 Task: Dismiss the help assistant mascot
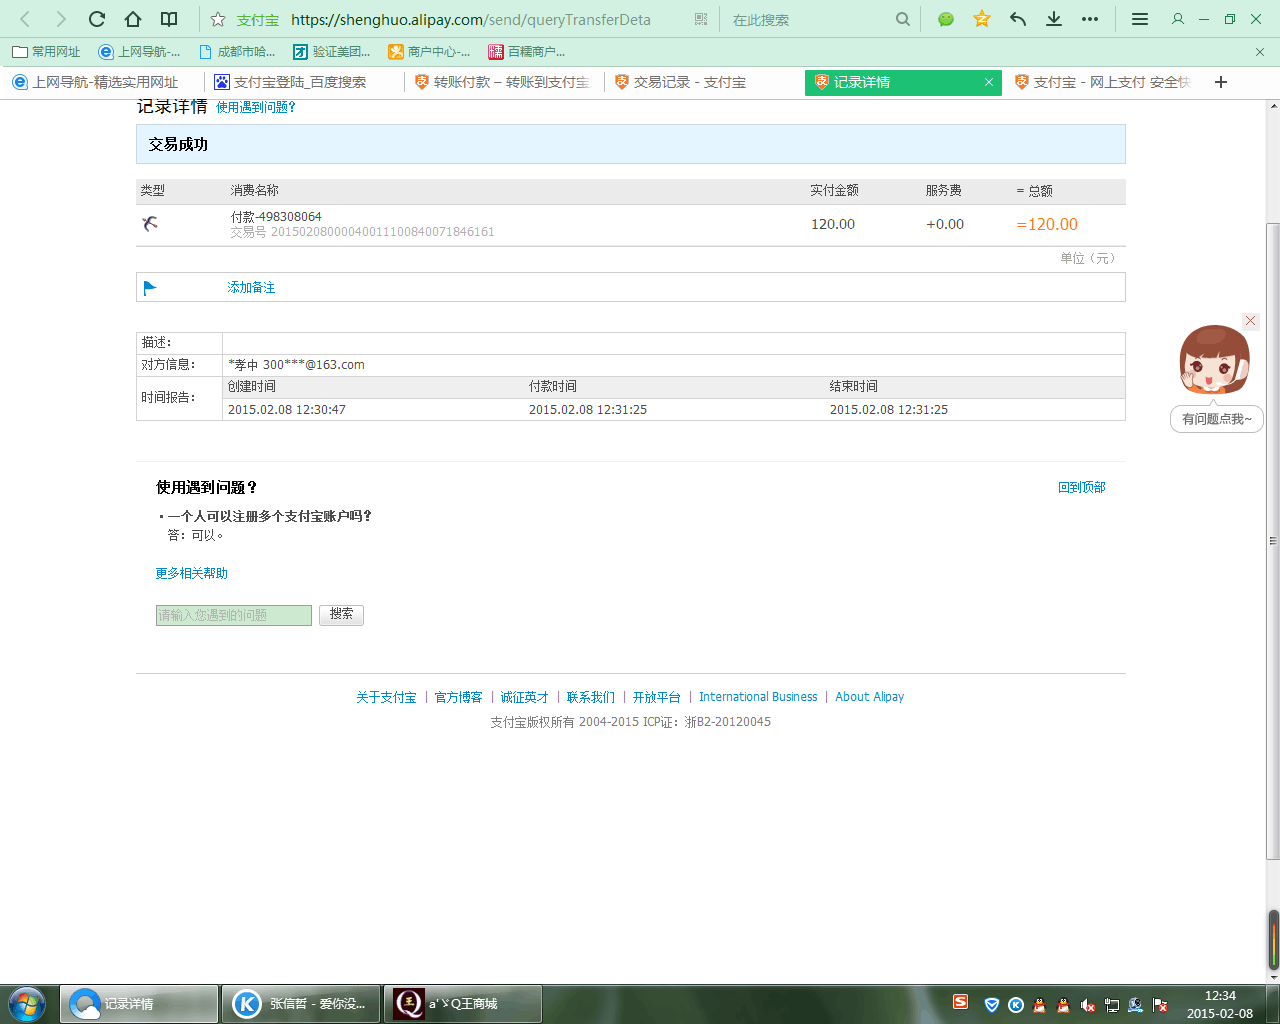[x=1250, y=320]
